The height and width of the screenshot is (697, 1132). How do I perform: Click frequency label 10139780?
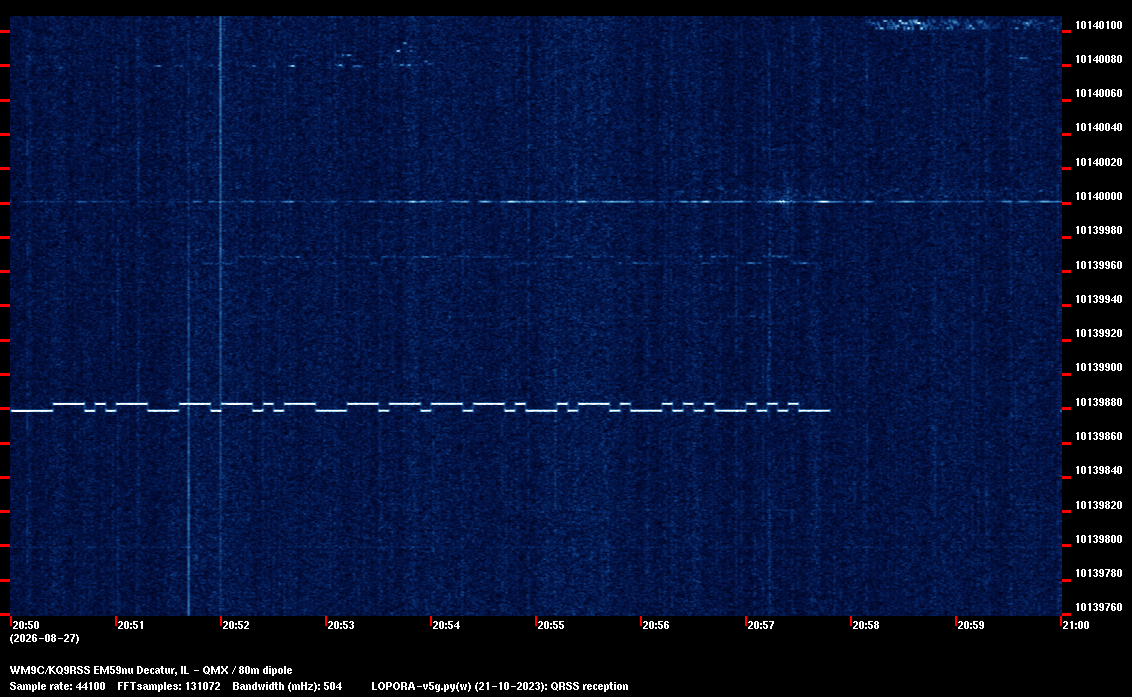click(1099, 573)
